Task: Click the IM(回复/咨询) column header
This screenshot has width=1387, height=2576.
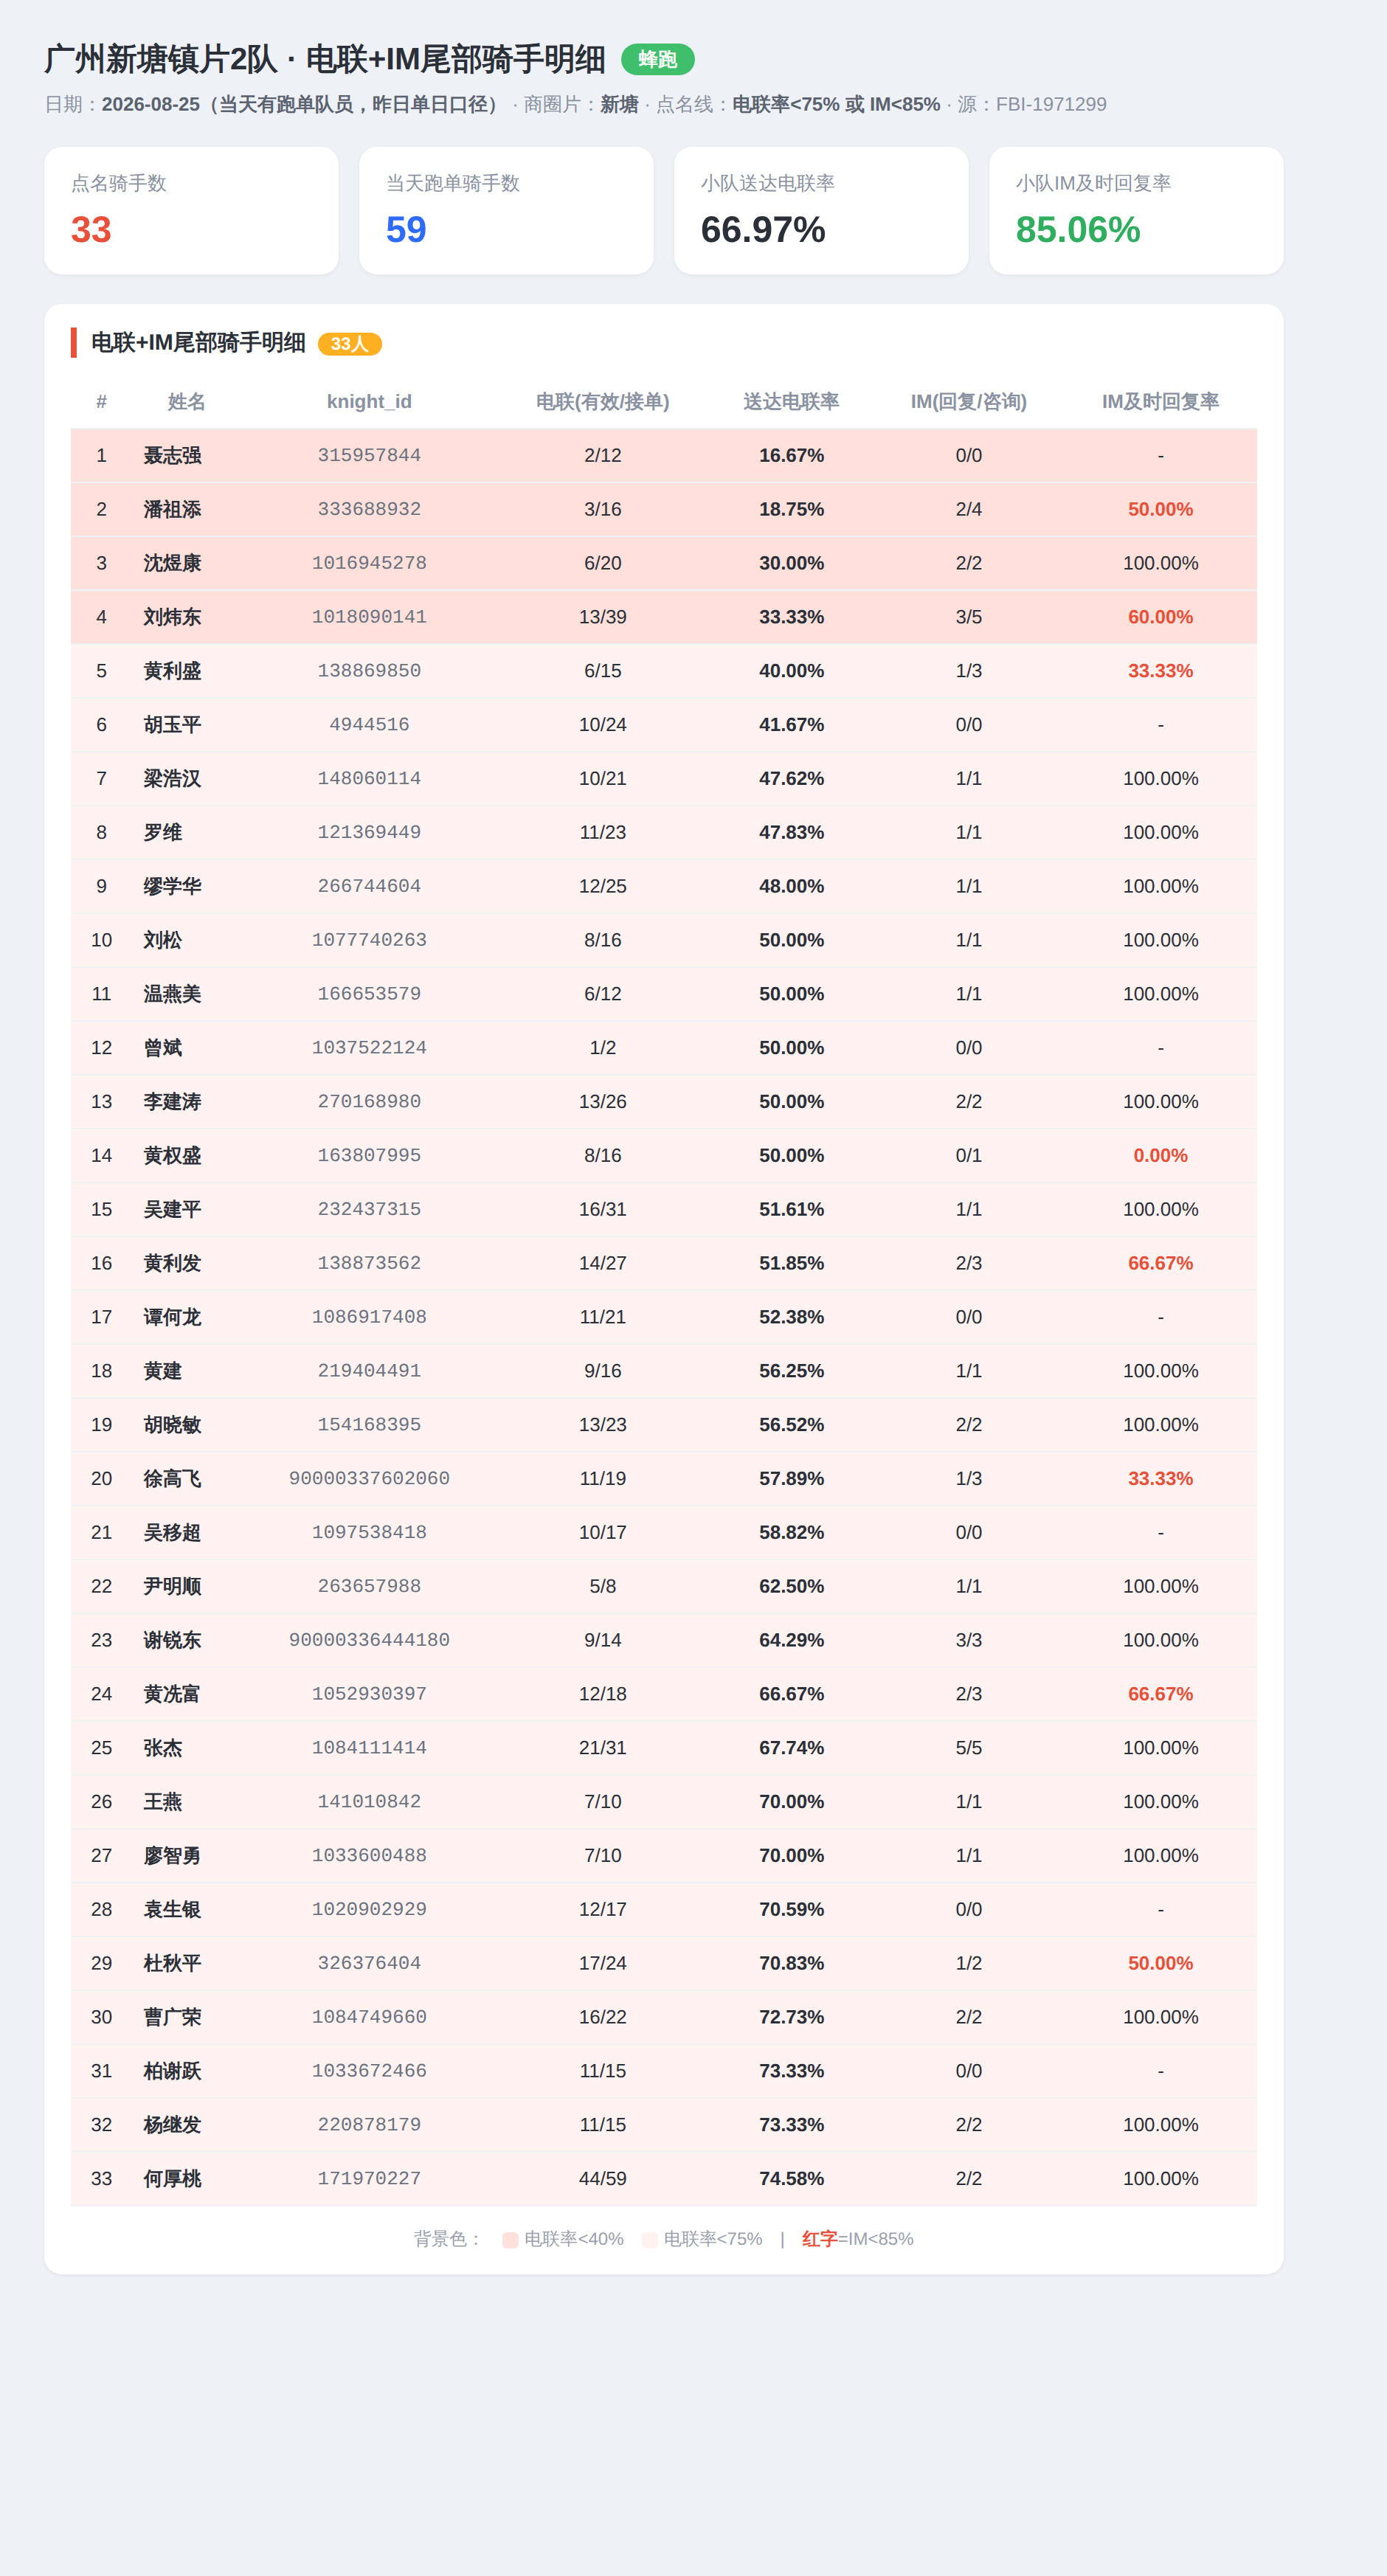Action: [968, 401]
